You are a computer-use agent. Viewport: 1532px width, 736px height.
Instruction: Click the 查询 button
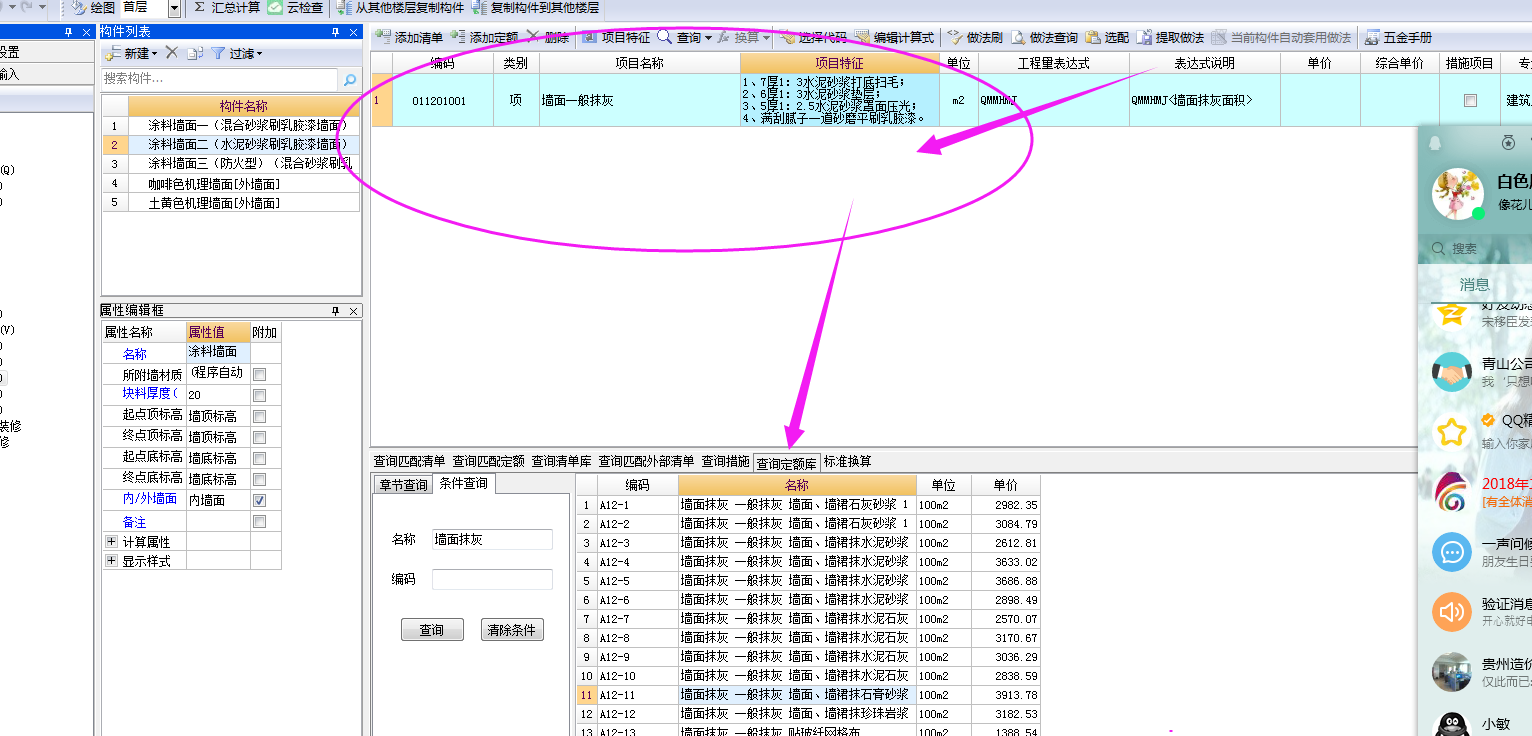point(432,630)
